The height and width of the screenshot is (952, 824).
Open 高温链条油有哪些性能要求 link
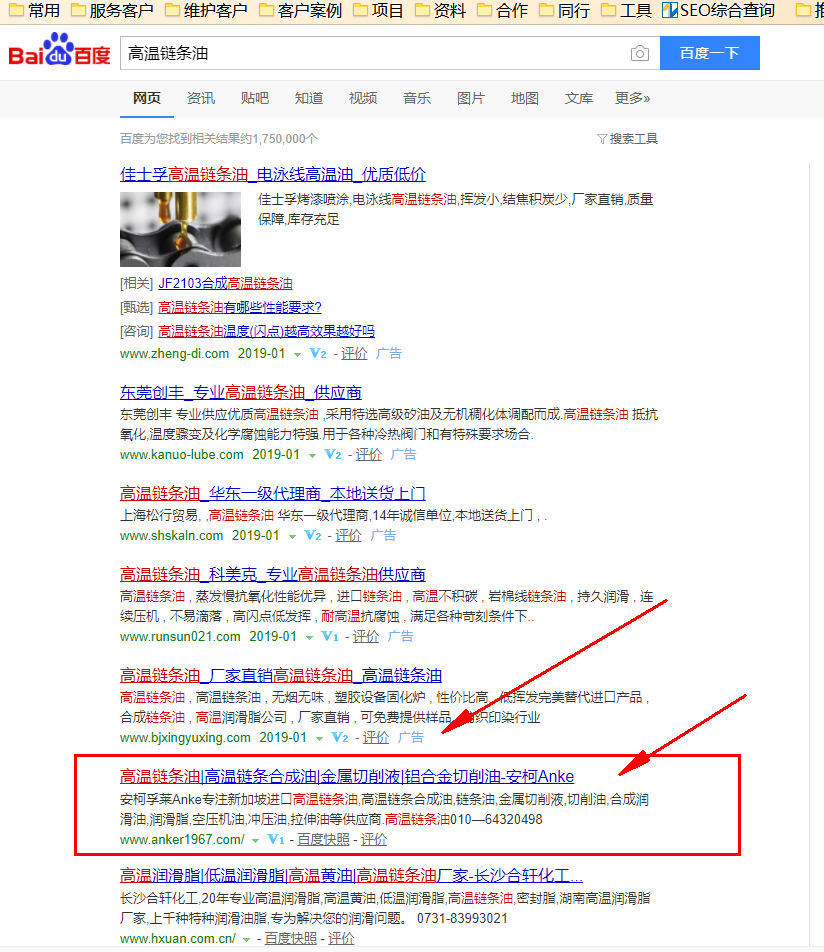(240, 308)
